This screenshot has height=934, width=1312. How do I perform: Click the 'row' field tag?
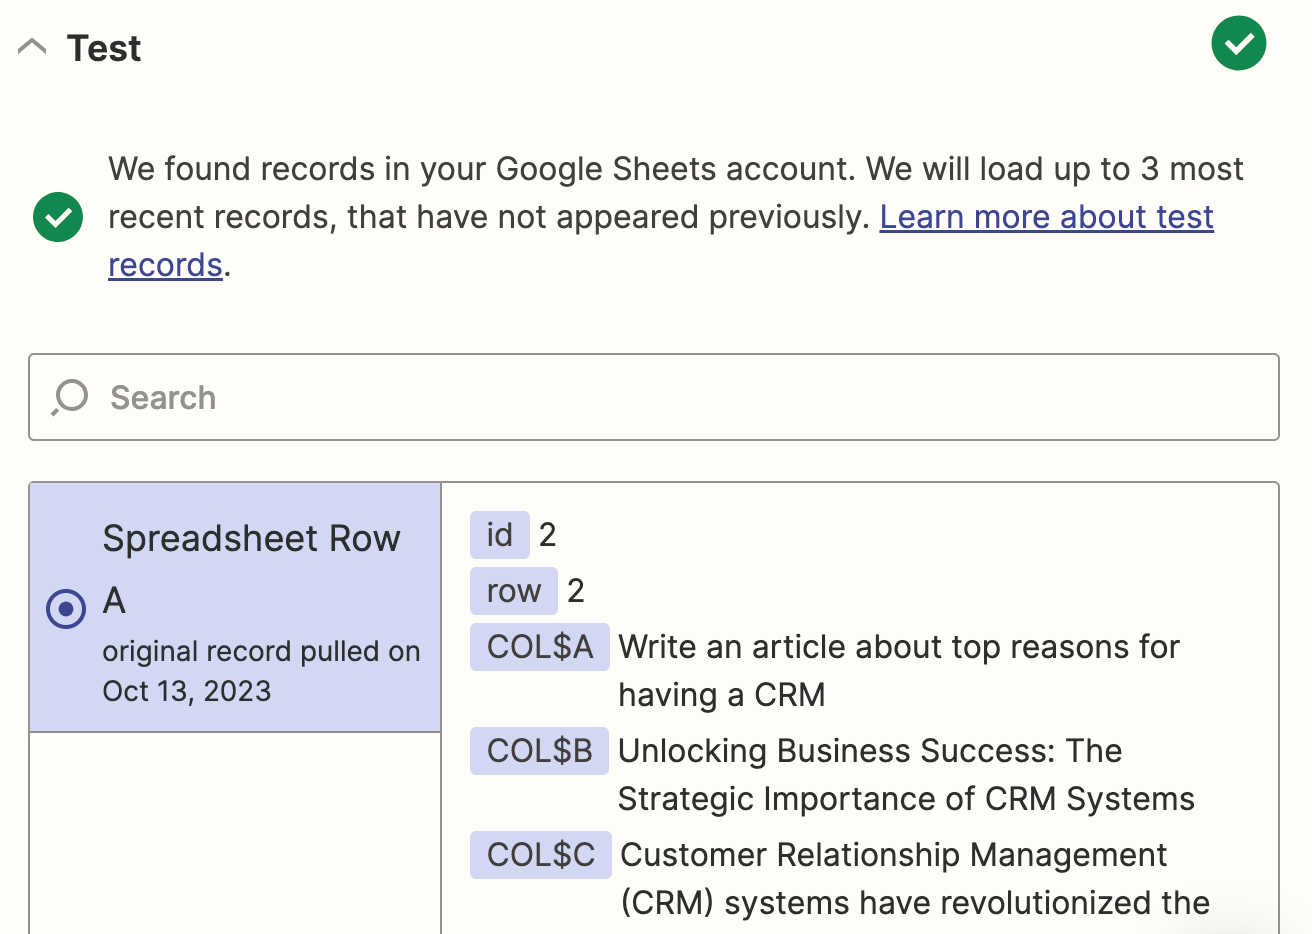(513, 591)
